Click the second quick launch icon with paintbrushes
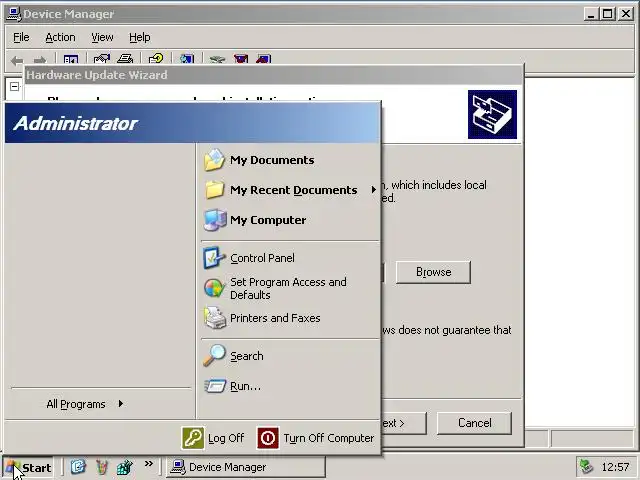Screen dimensions: 640x480 click(x=102, y=467)
